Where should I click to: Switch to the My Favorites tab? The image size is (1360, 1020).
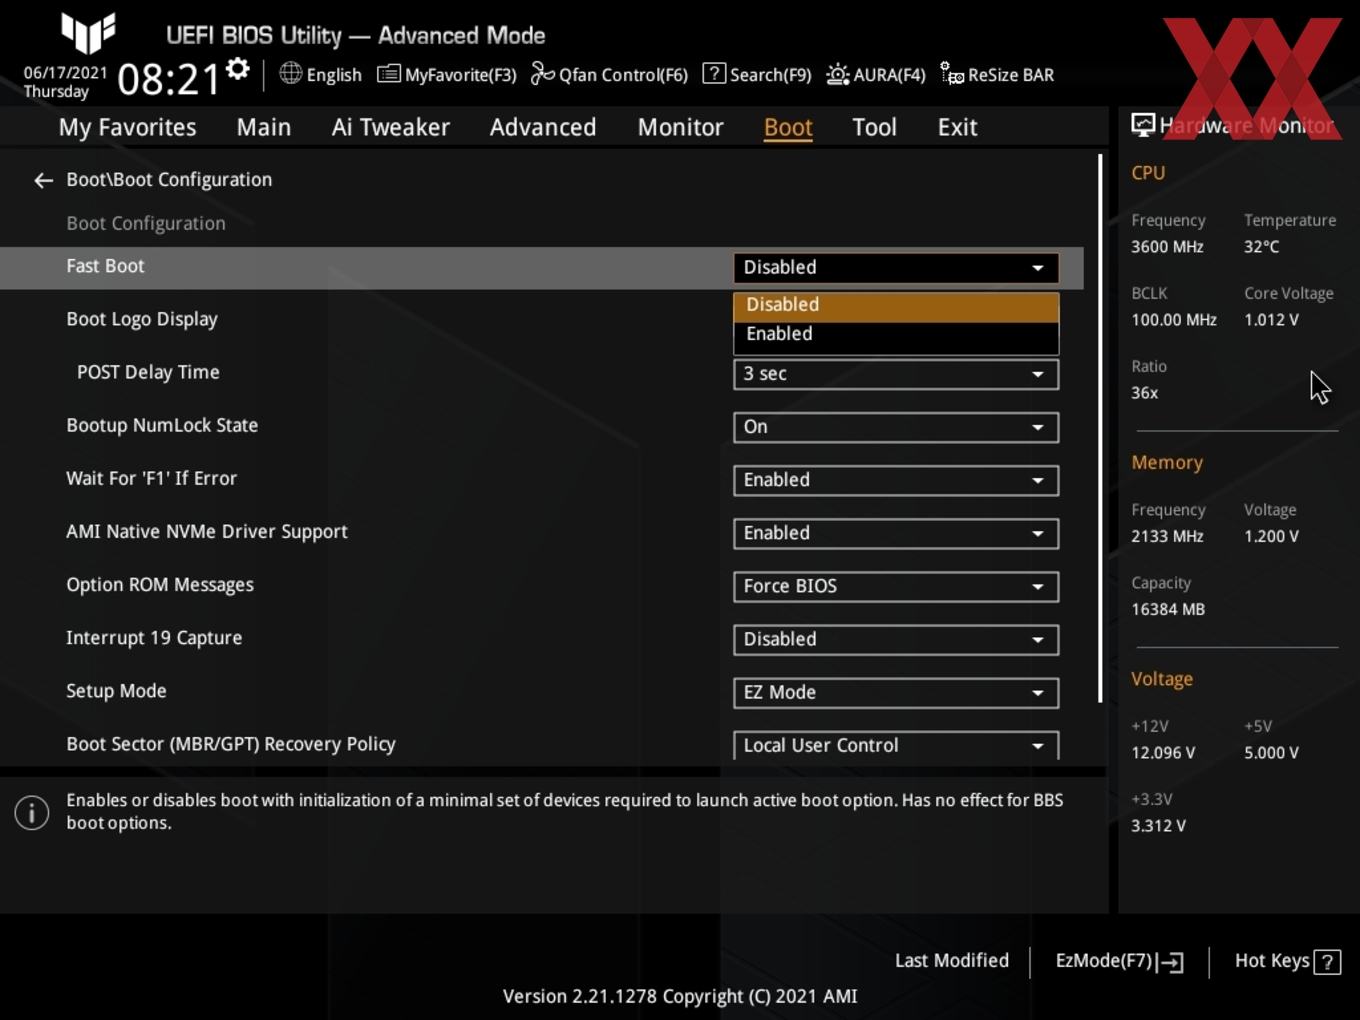pyautogui.click(x=128, y=127)
